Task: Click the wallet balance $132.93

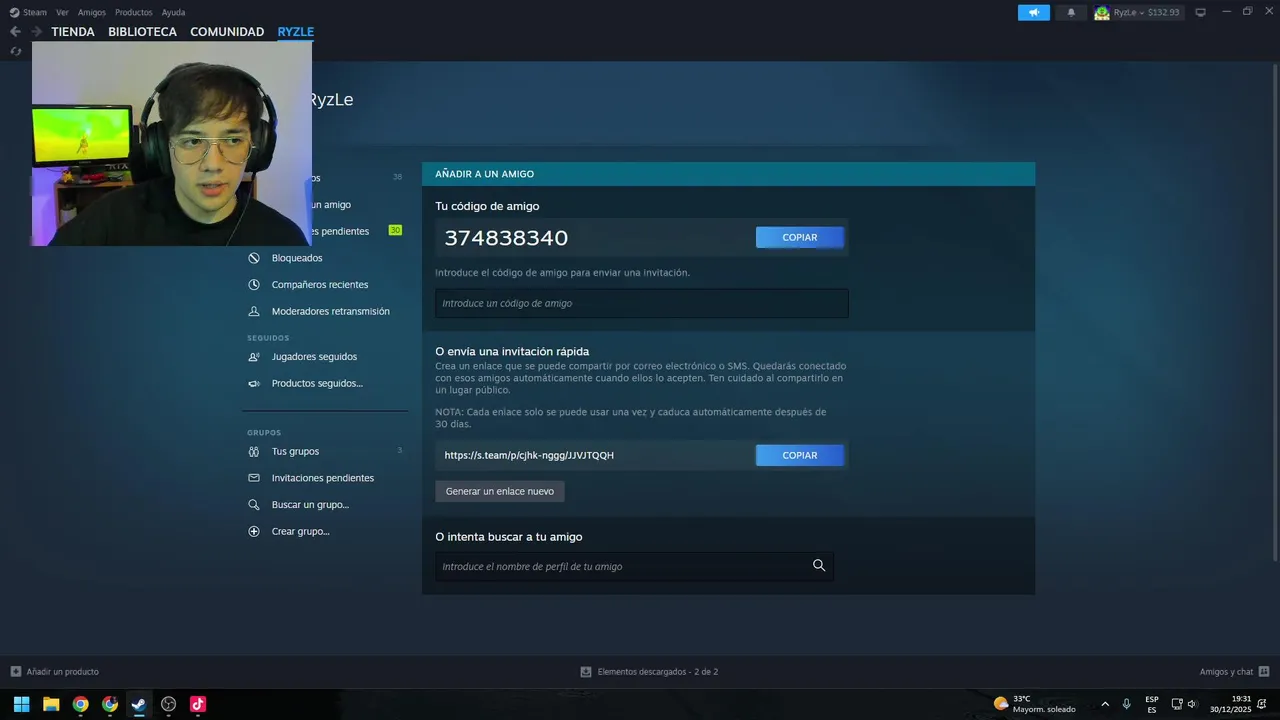Action: point(1164,12)
